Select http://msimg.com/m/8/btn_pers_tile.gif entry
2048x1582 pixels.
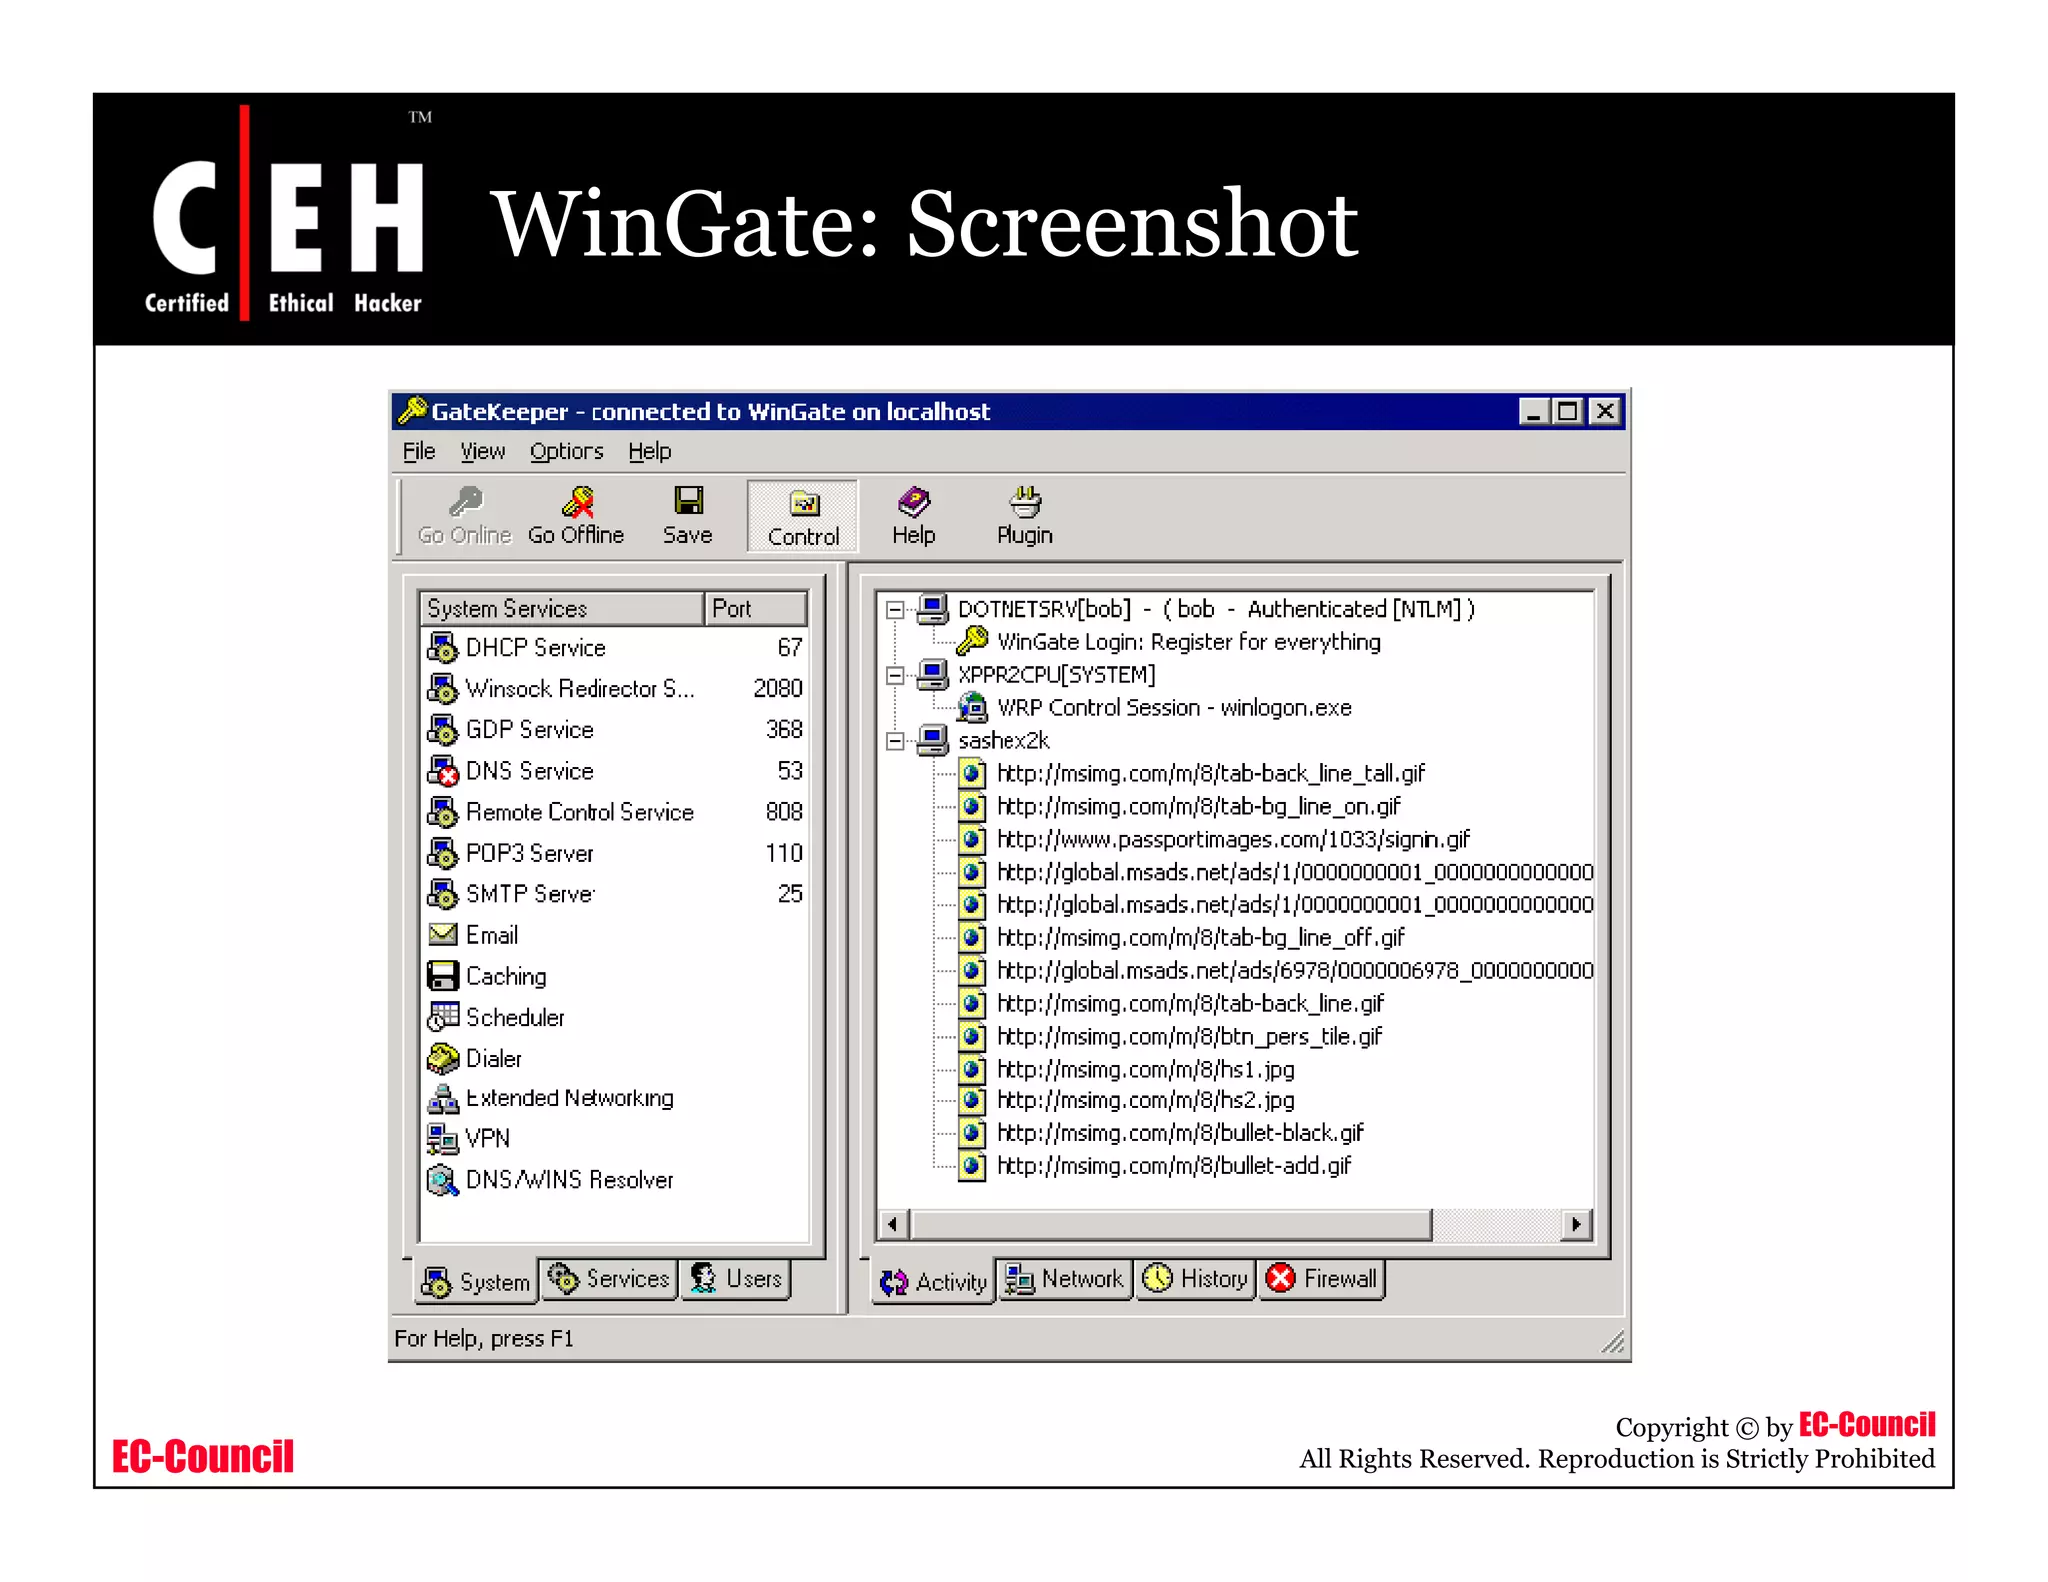point(1189,1036)
